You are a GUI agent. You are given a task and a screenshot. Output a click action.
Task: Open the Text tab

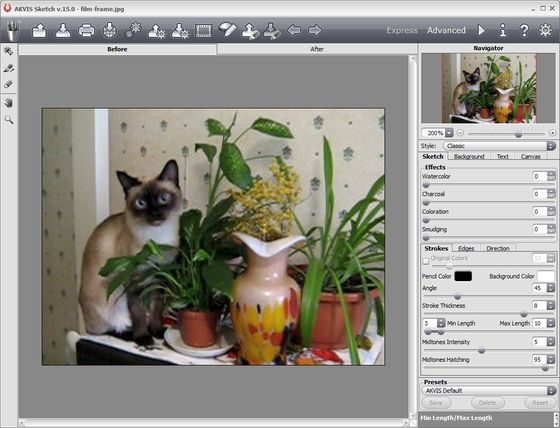[502, 156]
